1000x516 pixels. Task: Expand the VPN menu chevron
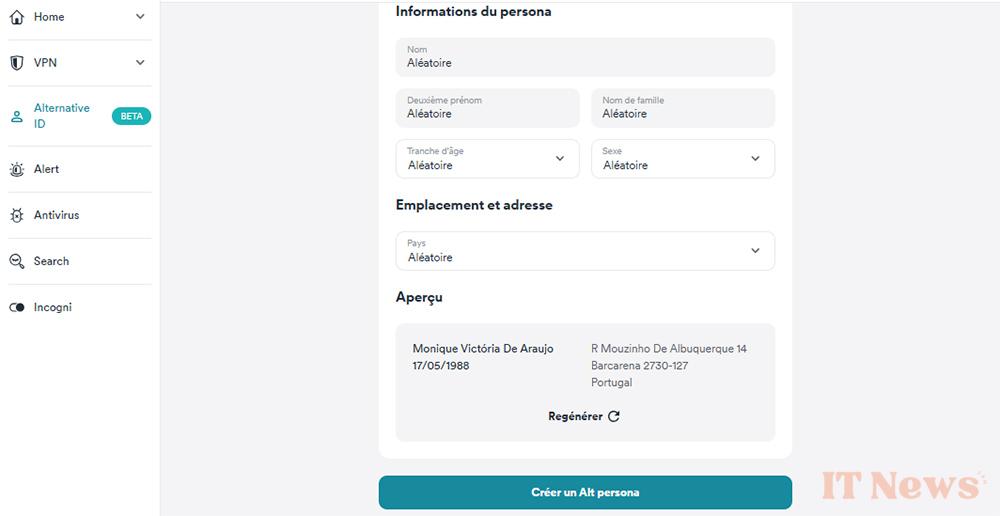coord(140,63)
